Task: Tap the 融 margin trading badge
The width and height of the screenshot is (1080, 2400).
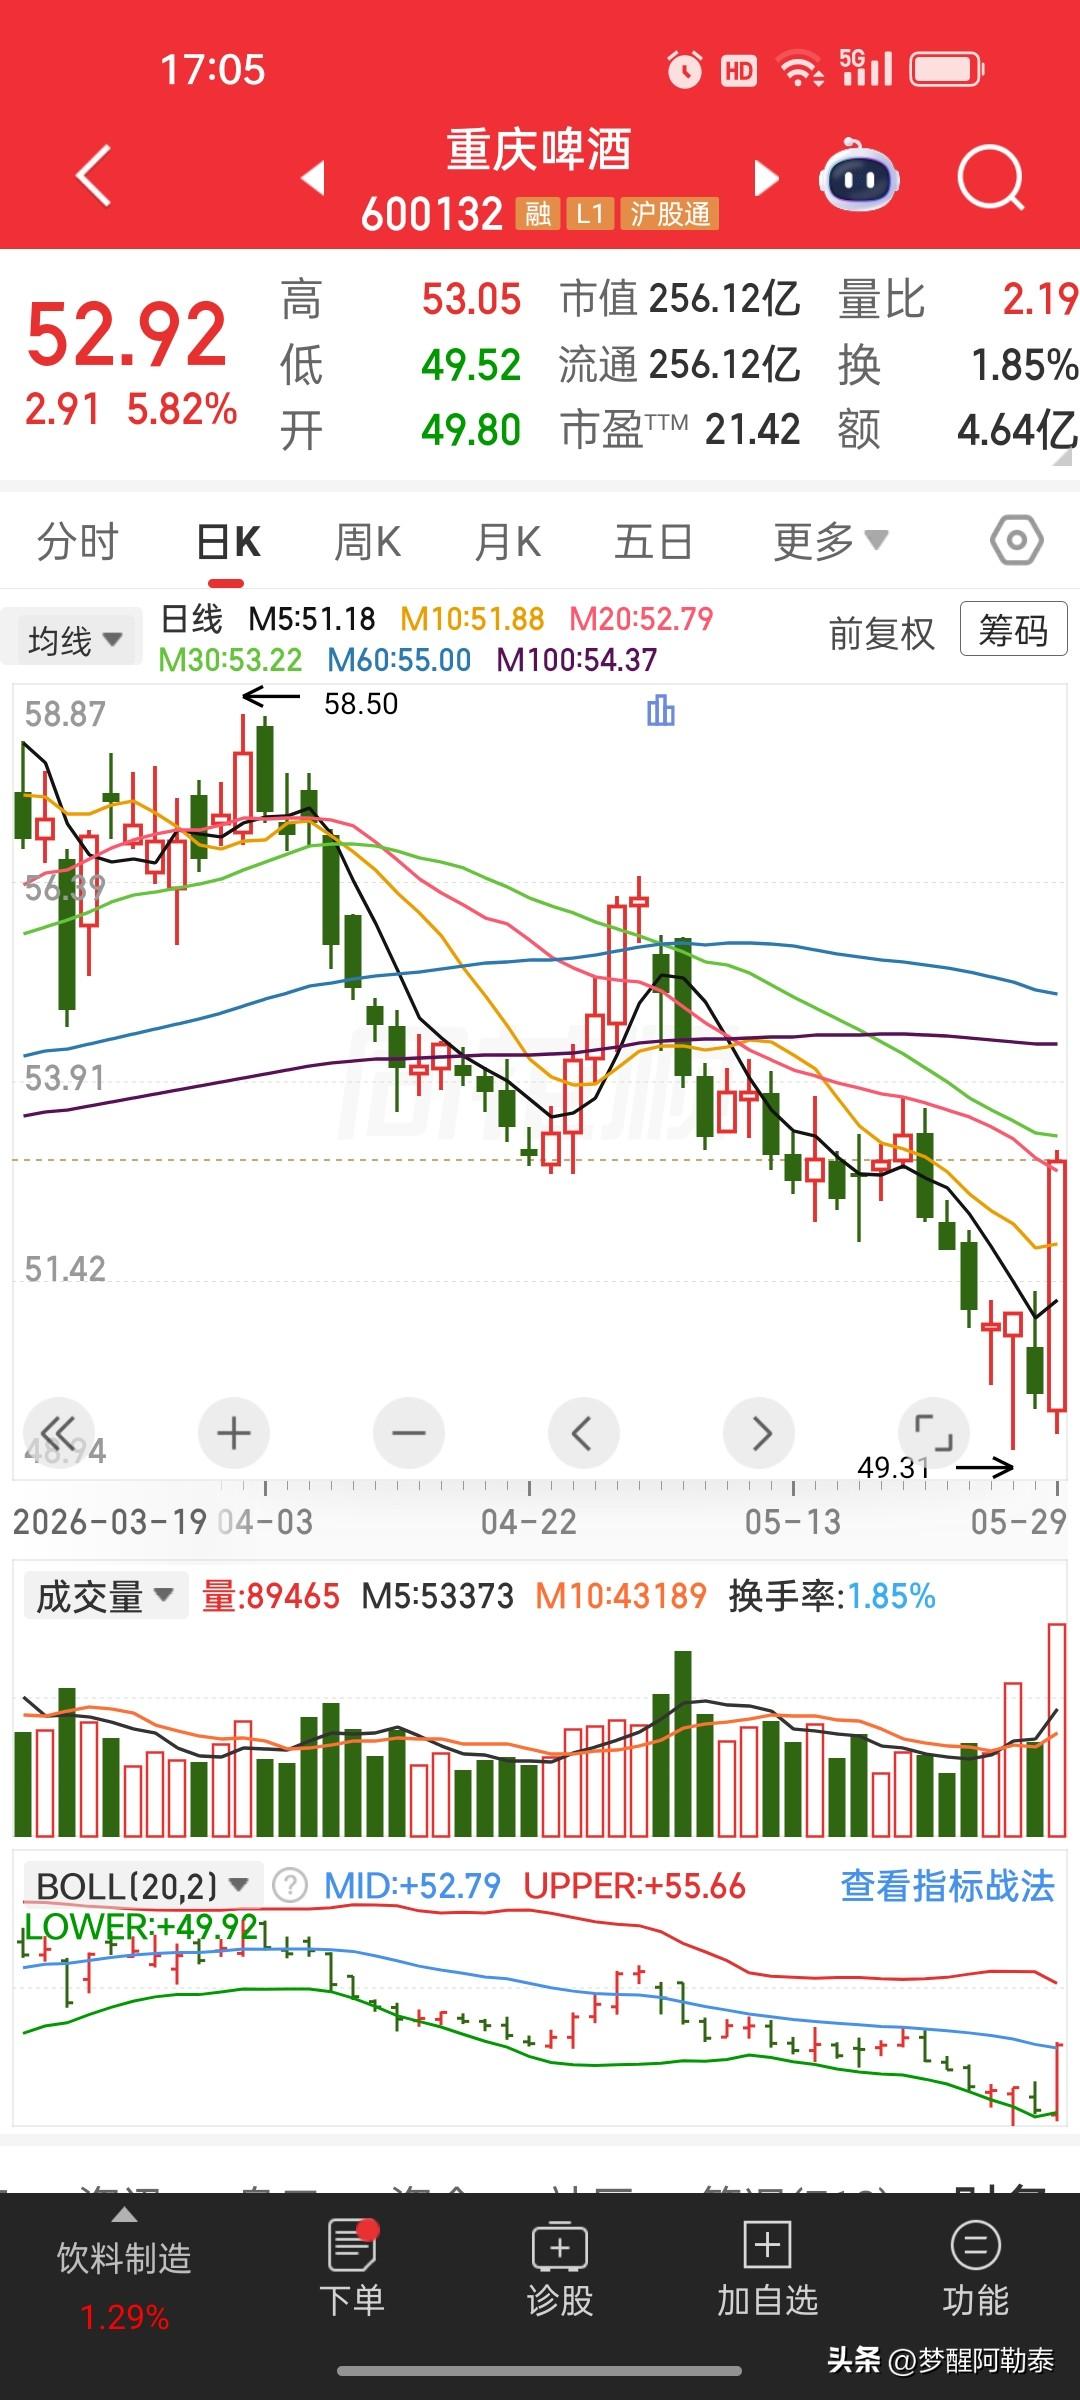Action: 538,213
